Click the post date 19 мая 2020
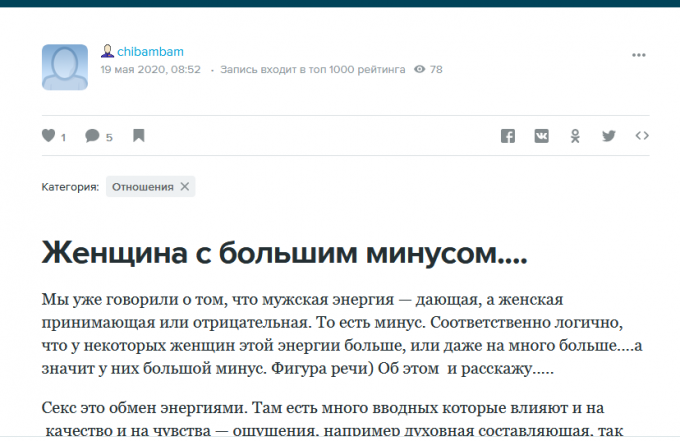Image resolution: width=680 pixels, height=441 pixels. pyautogui.click(x=150, y=70)
